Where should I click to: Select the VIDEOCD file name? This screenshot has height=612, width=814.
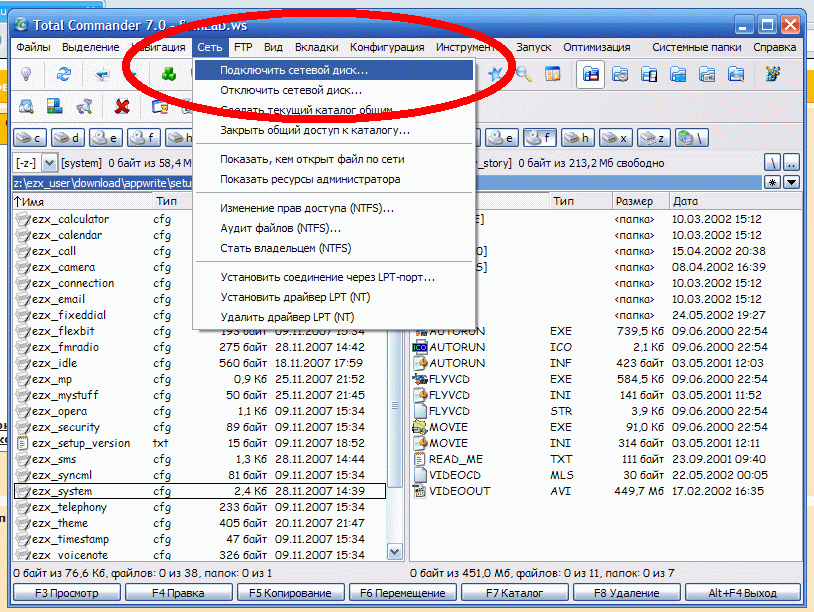pyautogui.click(x=455, y=475)
